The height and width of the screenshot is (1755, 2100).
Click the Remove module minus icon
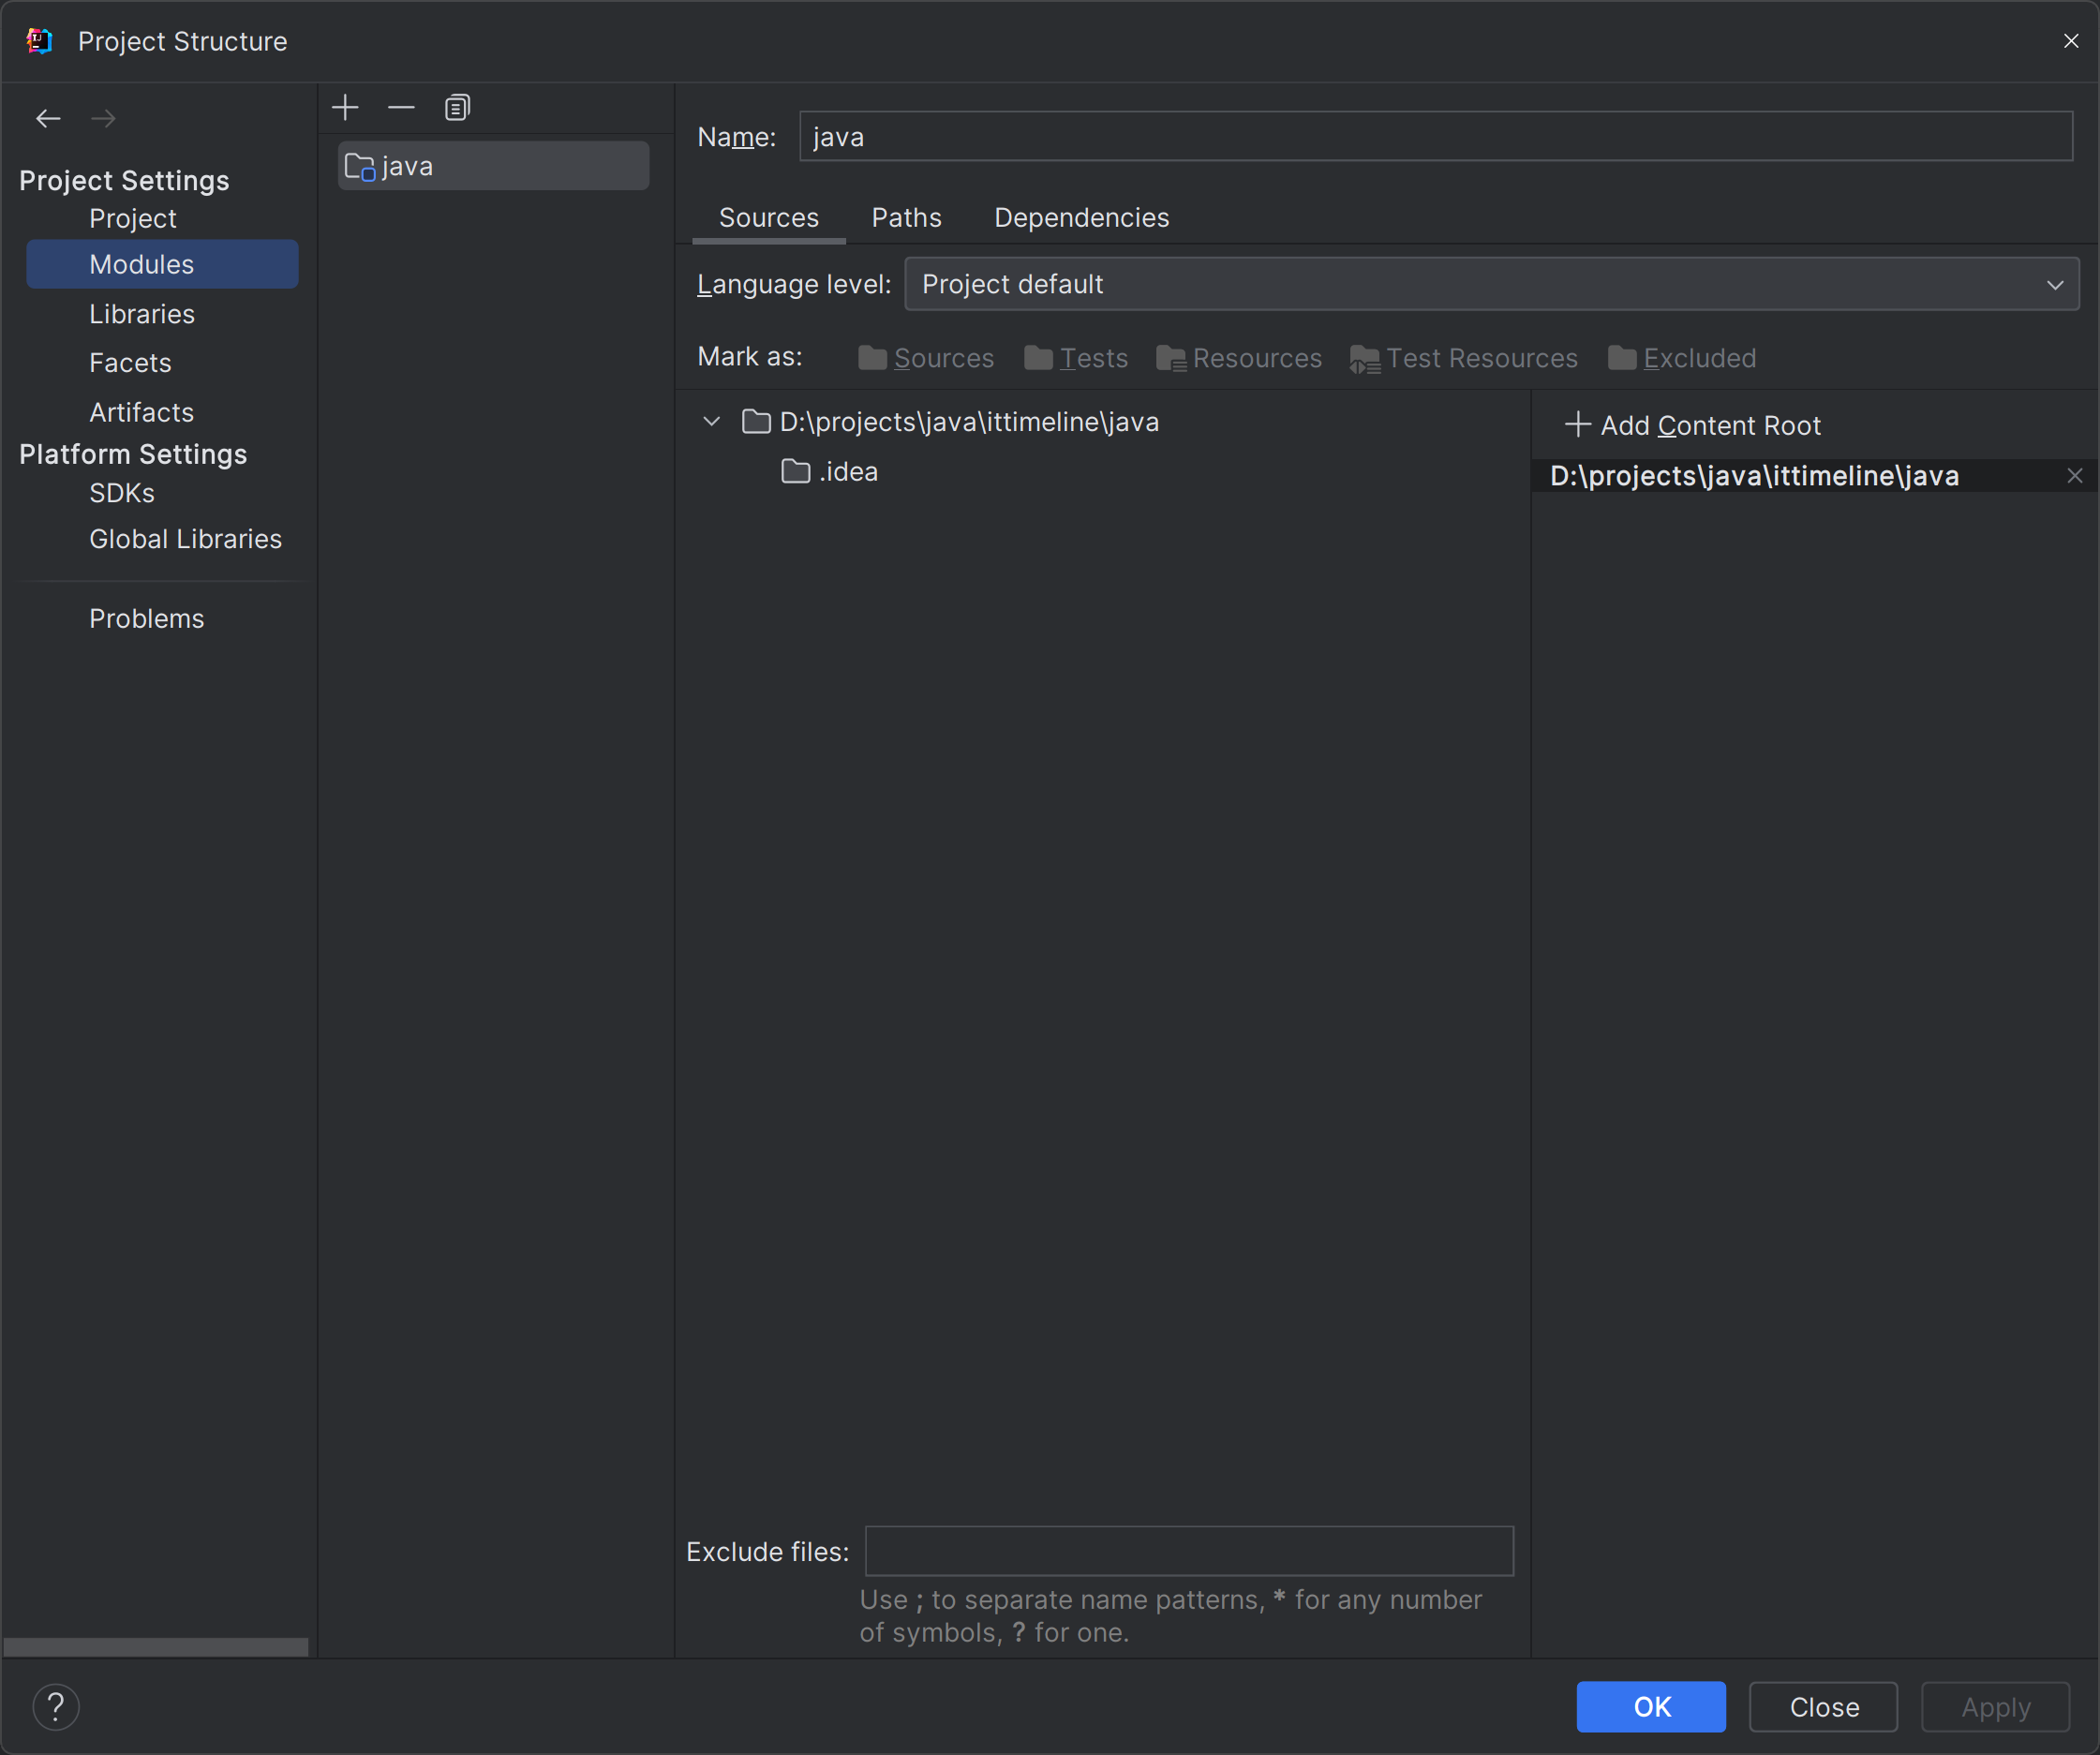[x=401, y=108]
